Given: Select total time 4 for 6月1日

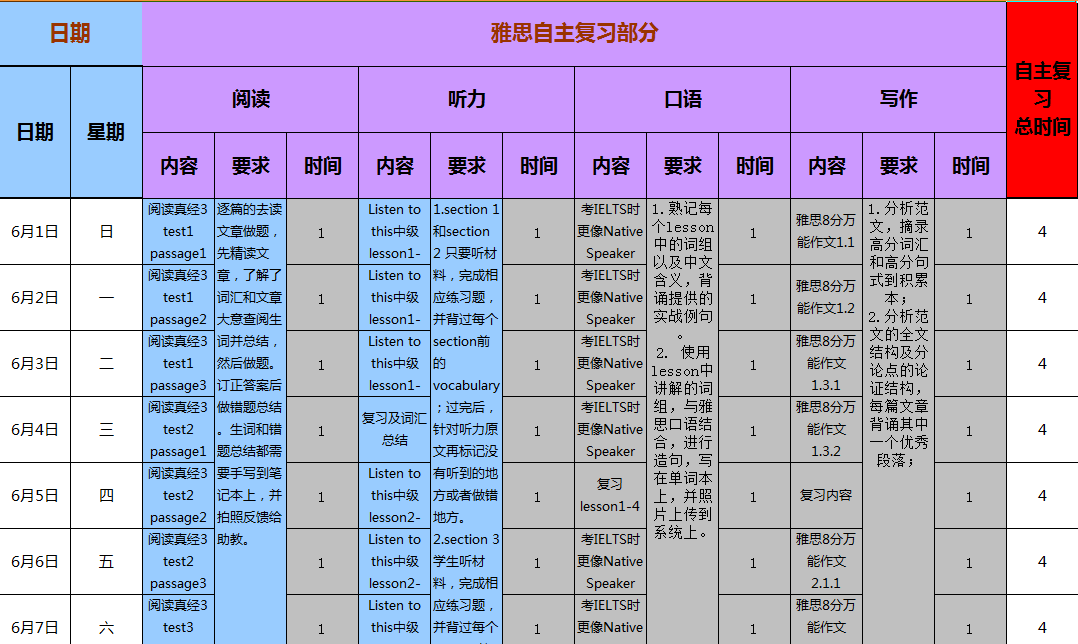Looking at the screenshot, I should click(1042, 232).
